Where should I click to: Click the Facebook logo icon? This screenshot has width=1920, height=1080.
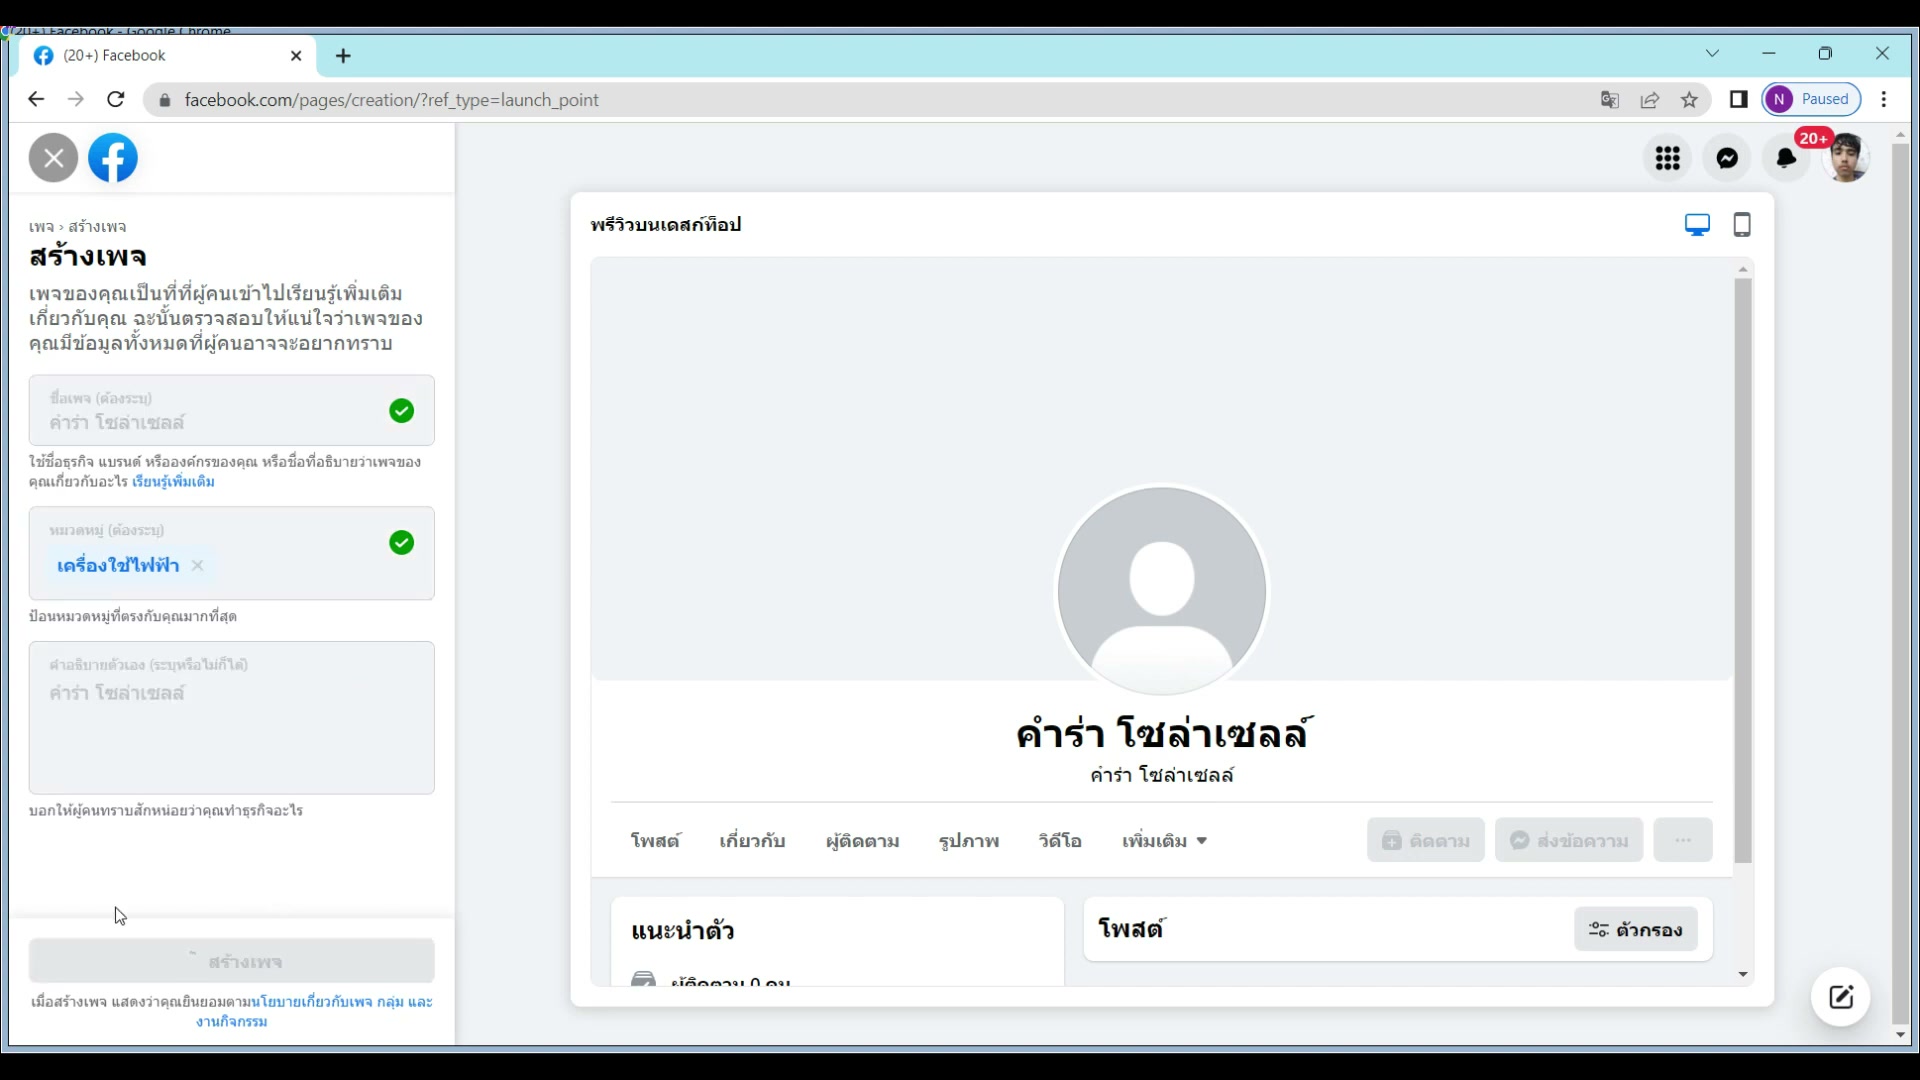pos(113,158)
